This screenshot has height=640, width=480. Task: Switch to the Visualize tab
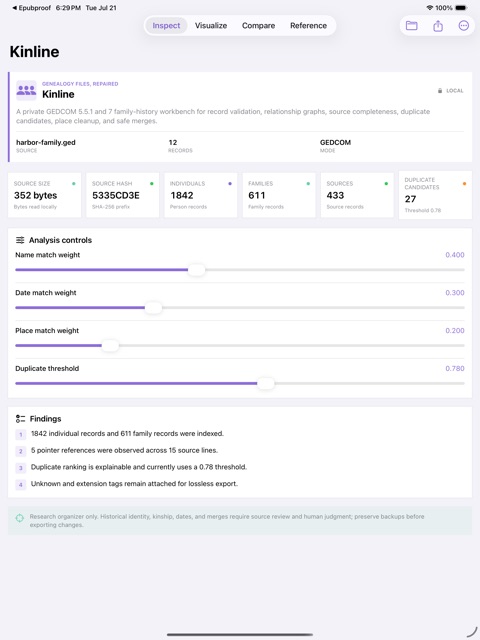coord(211,25)
